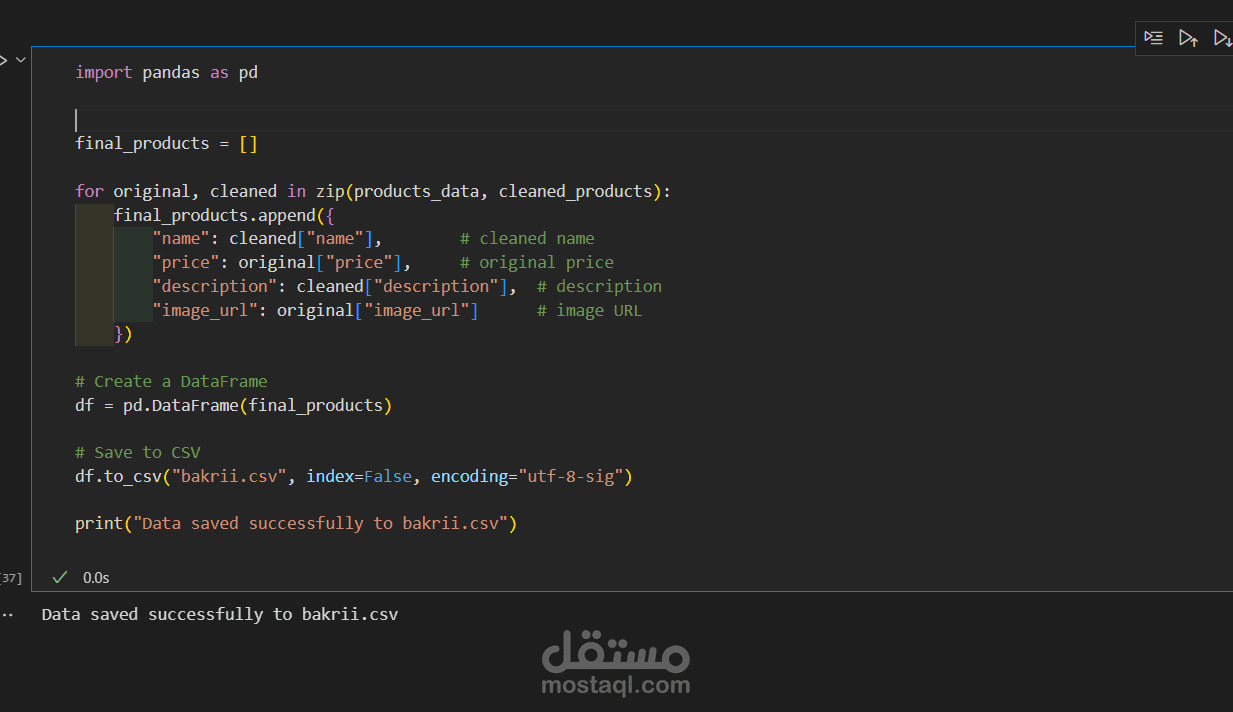This screenshot has width=1233, height=712.
Task: Click the Run by Line icon
Action: pyautogui.click(x=1153, y=38)
